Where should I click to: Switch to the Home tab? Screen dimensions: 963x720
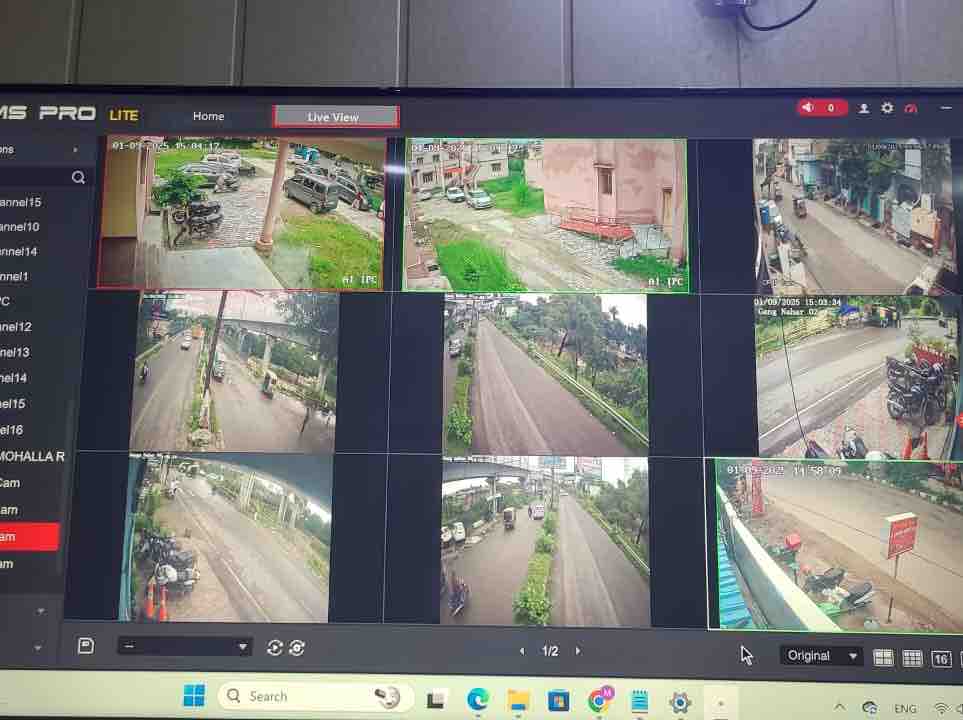click(x=208, y=116)
